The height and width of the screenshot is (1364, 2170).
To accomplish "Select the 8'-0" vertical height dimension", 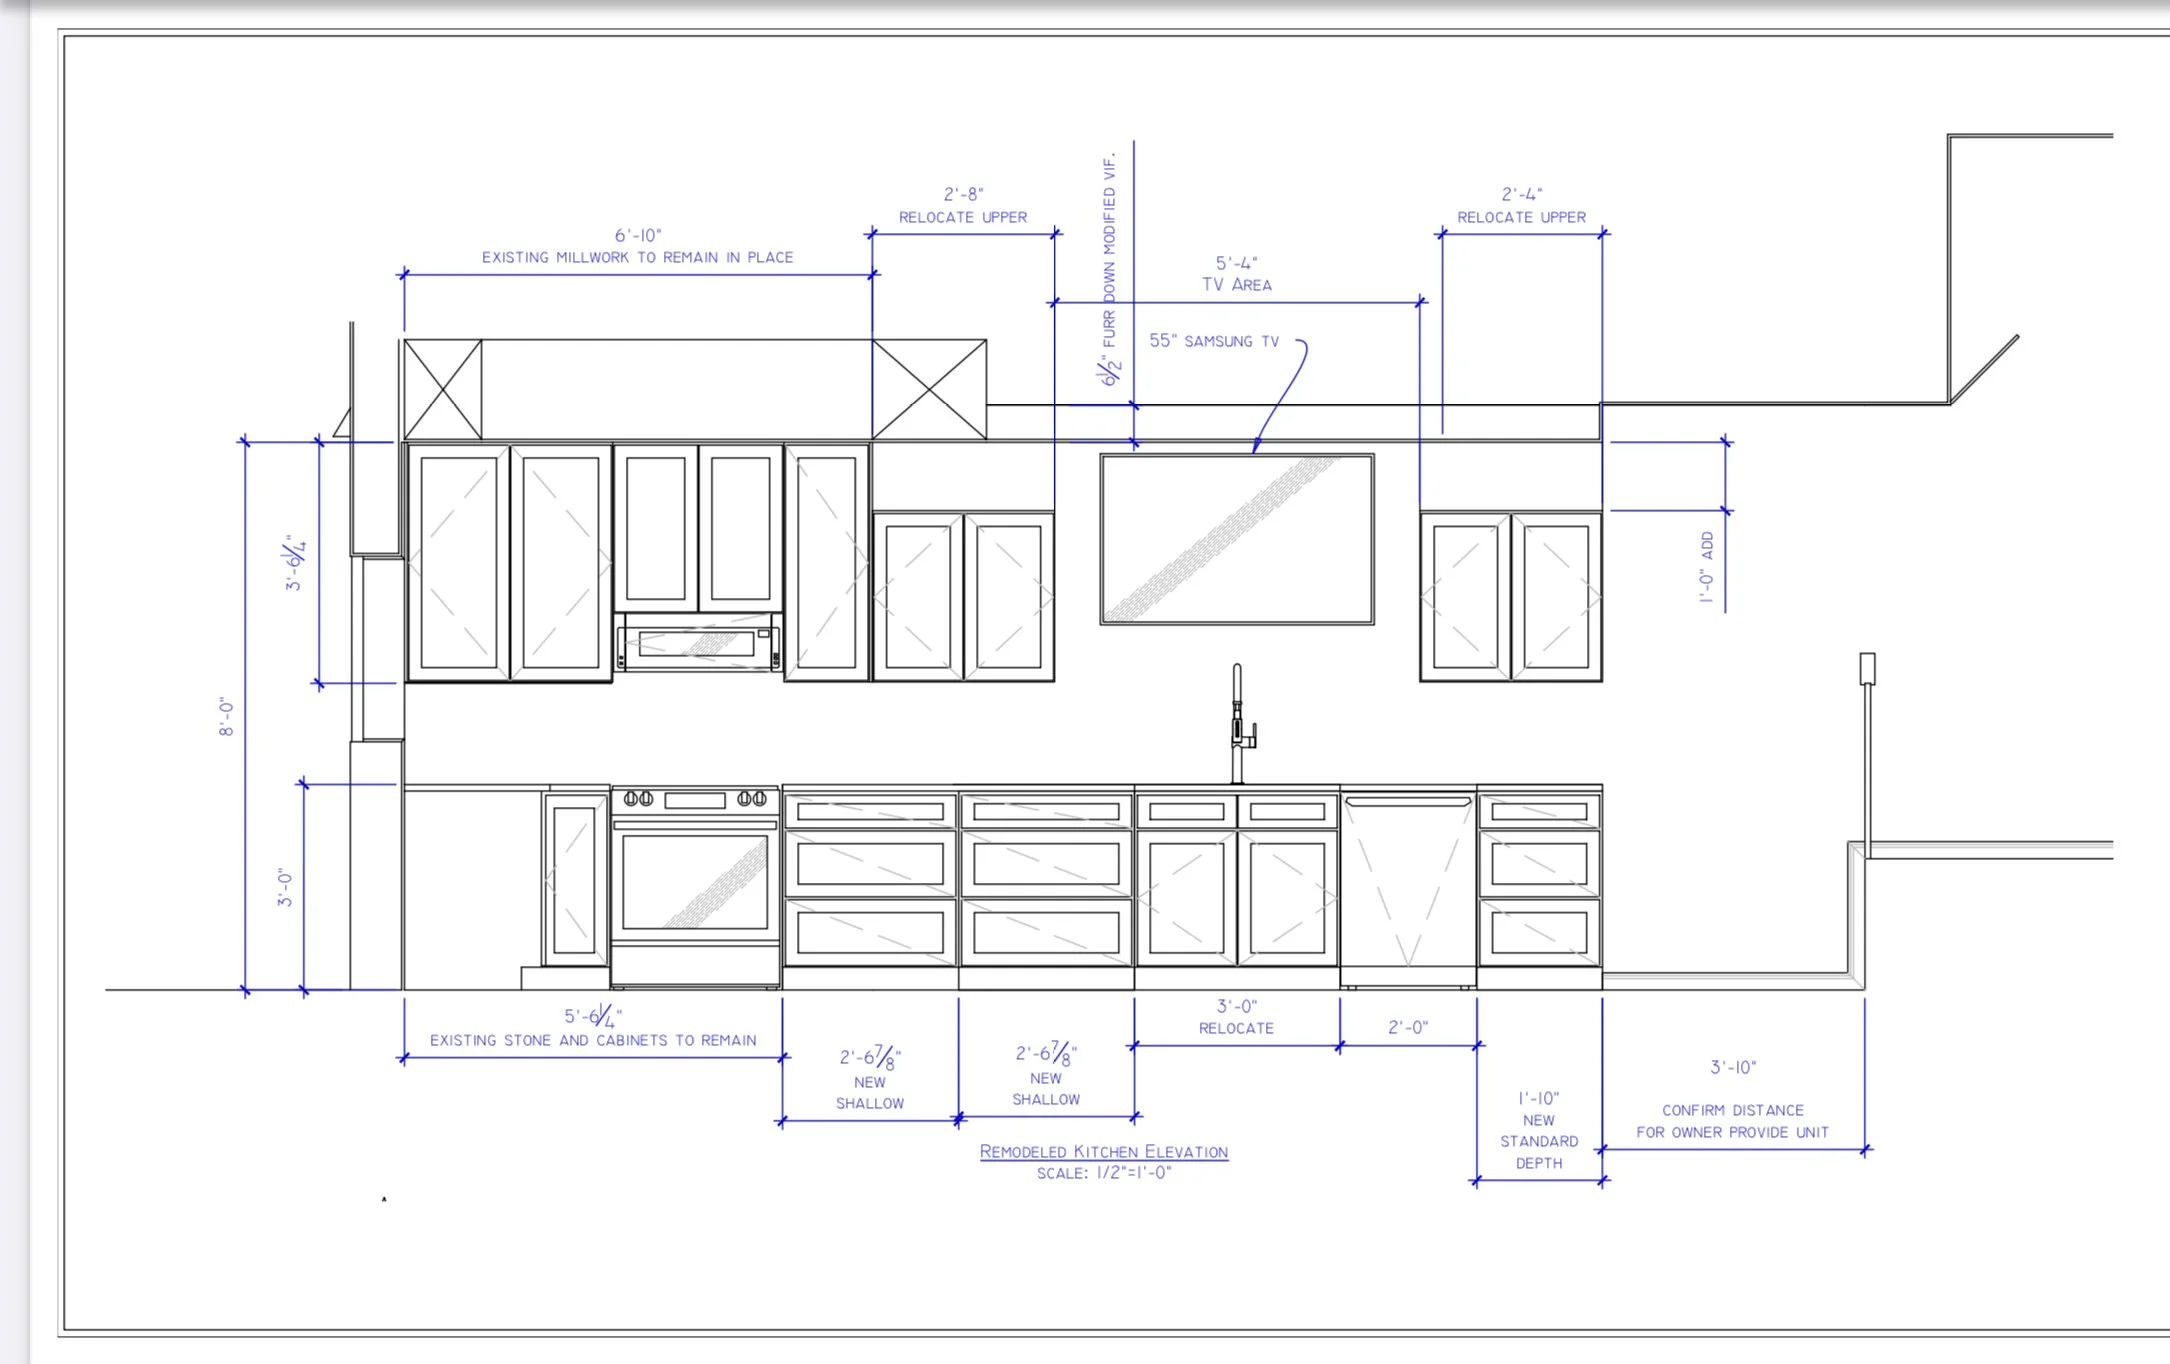I will [227, 716].
